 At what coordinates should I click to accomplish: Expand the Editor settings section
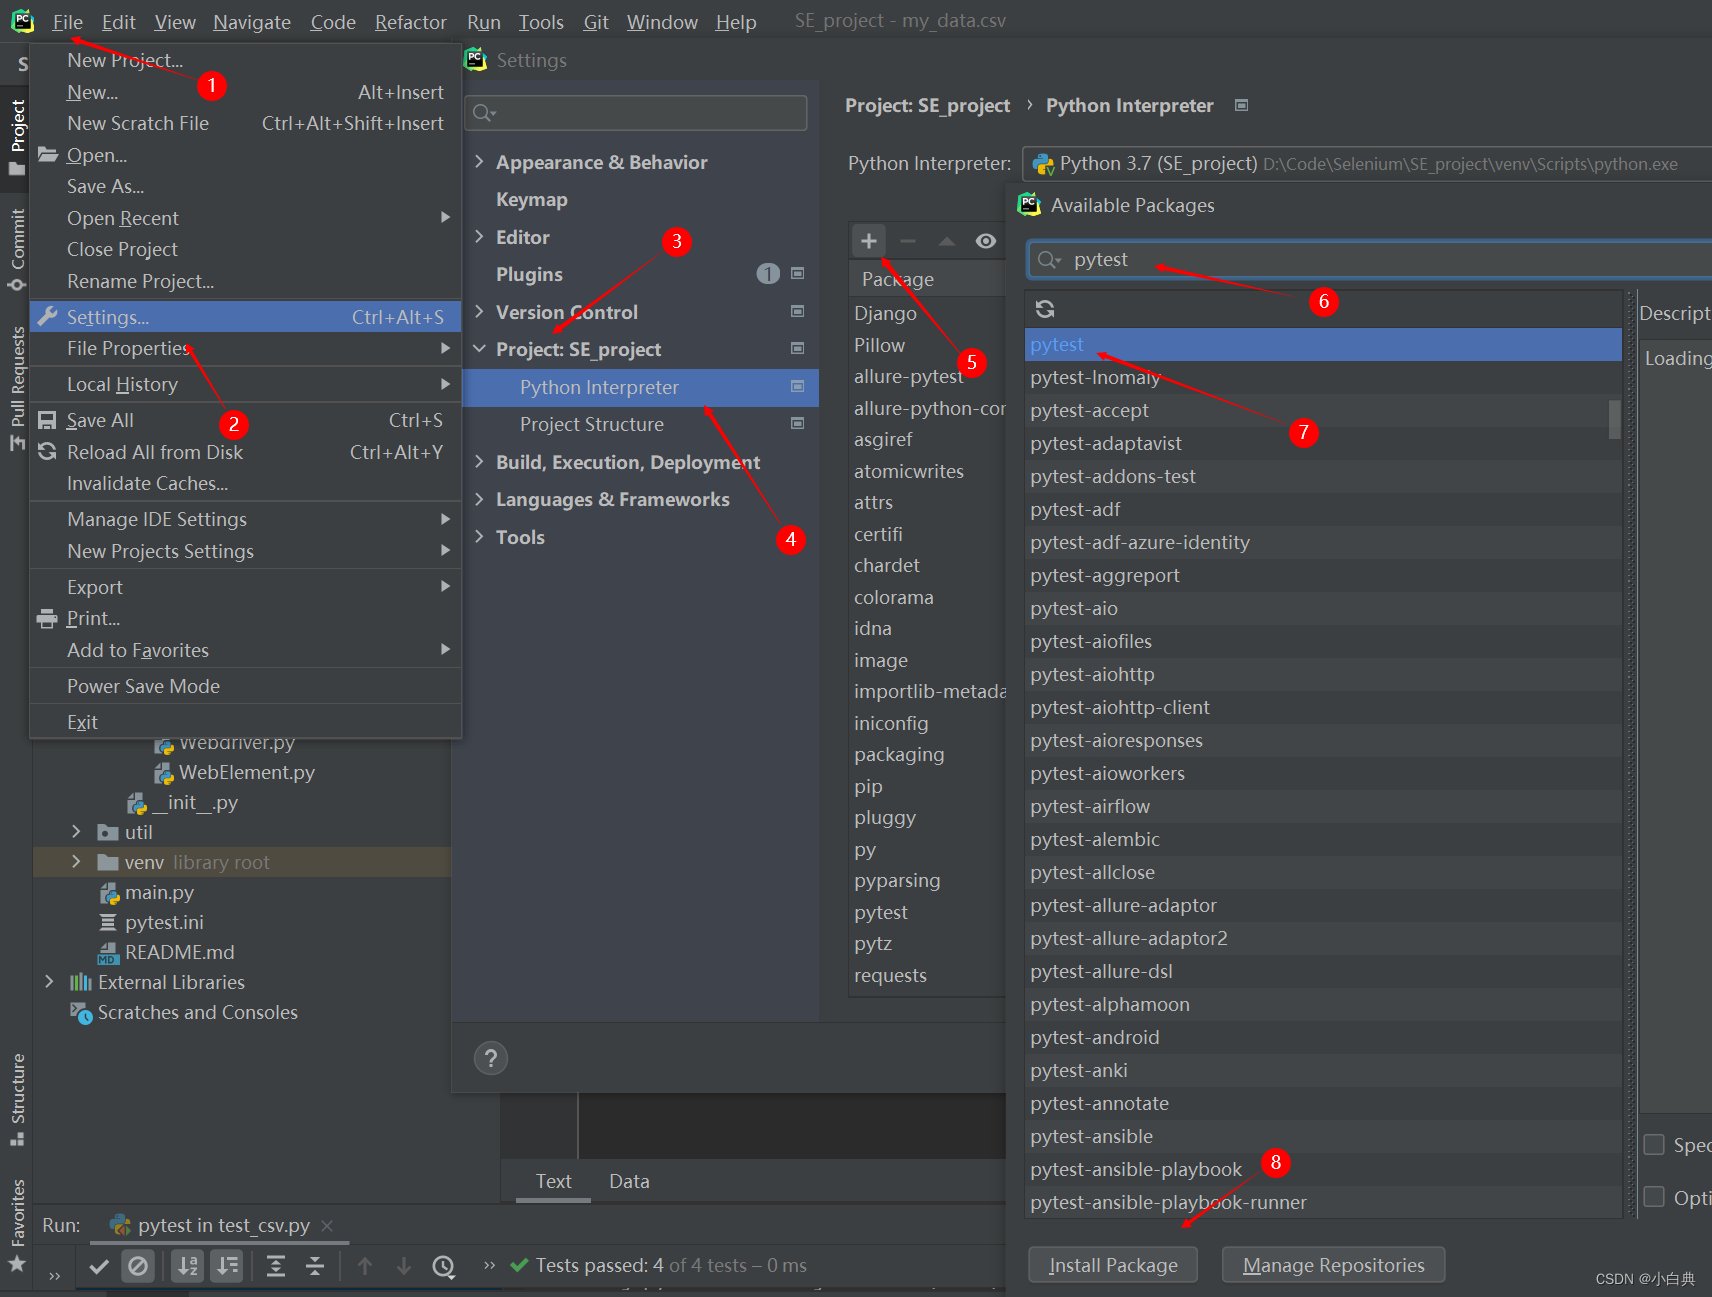[479, 236]
